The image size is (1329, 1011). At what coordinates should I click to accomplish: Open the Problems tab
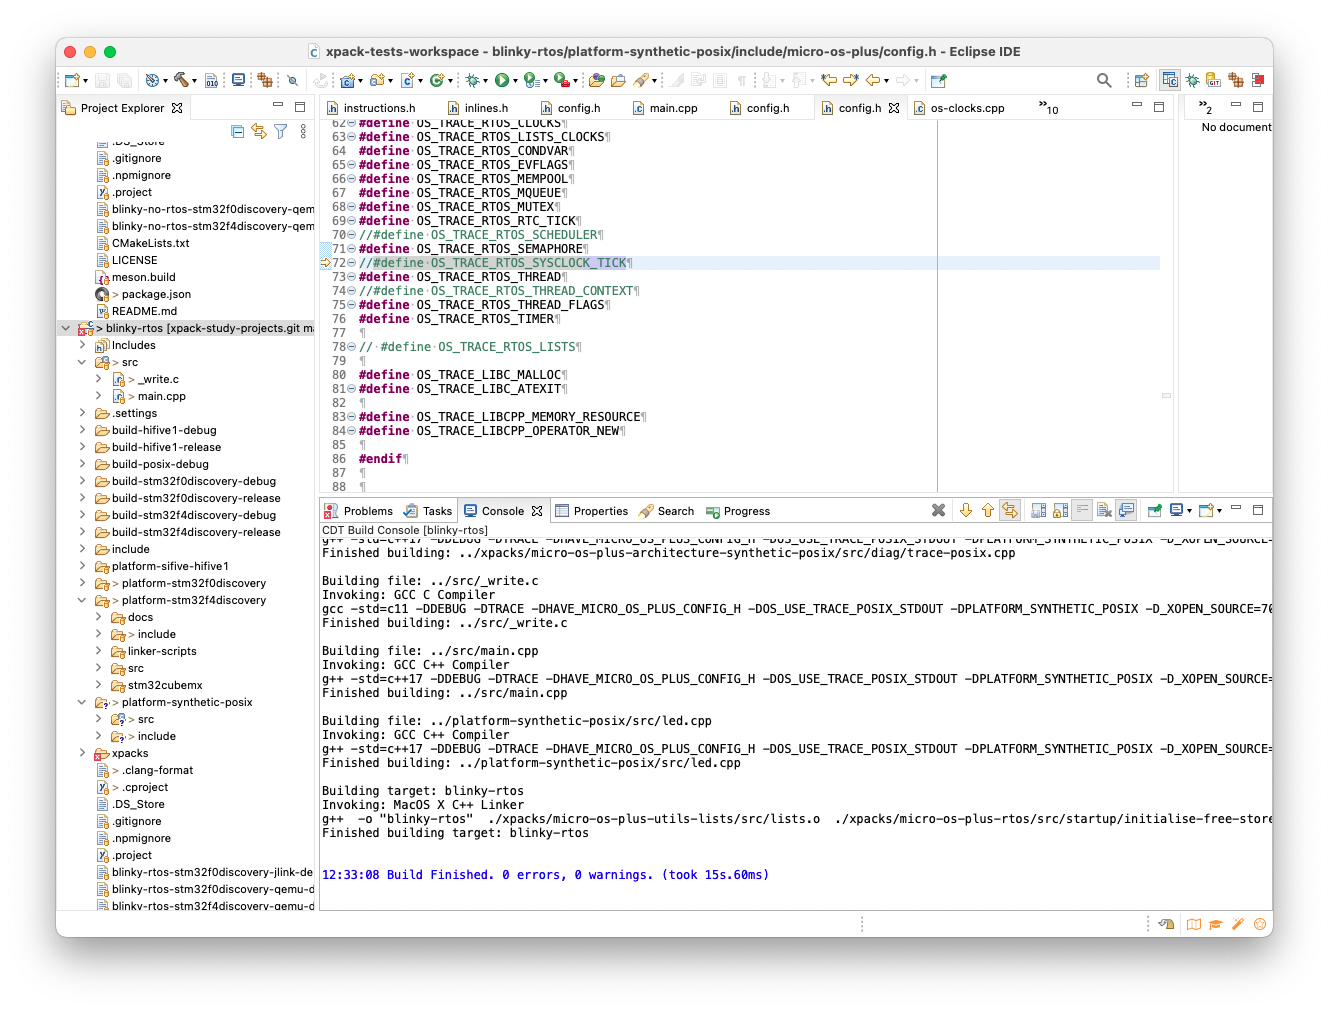[x=367, y=511]
